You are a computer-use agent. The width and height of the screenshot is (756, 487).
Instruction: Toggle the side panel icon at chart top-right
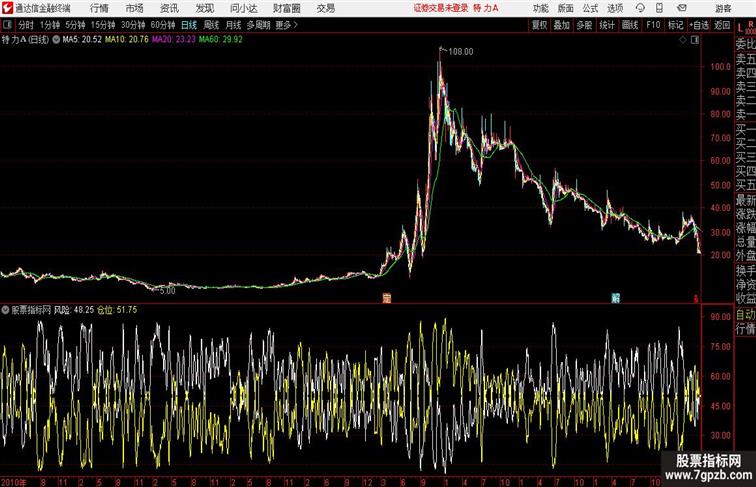(695, 40)
